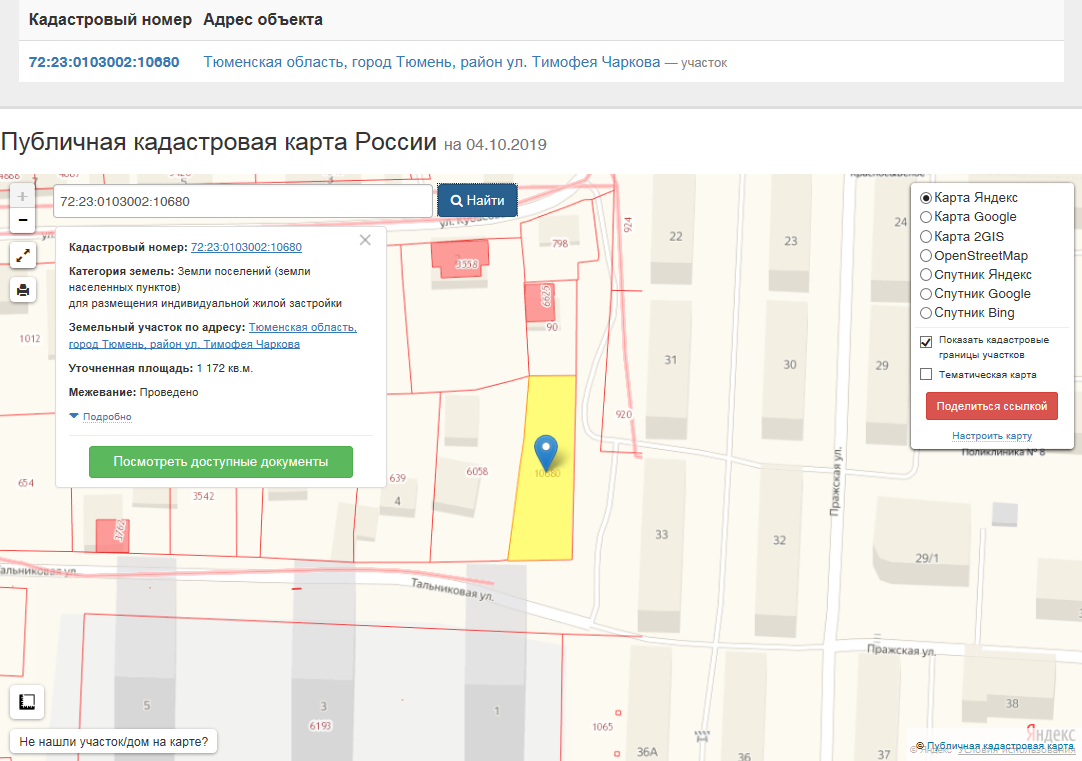Click Посмотреть доступные документы button
Image resolution: width=1082 pixels, height=761 pixels.
[221, 462]
